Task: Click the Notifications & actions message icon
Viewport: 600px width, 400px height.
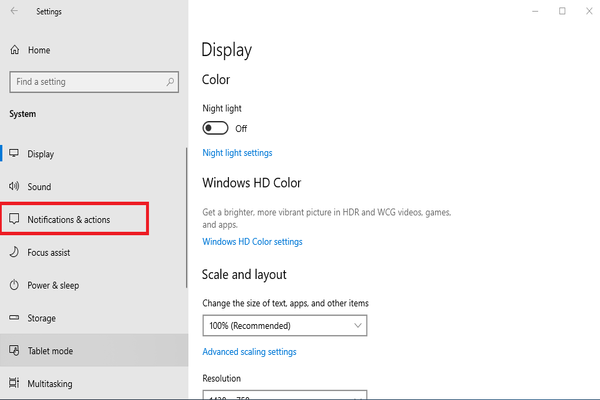Action: click(14, 219)
